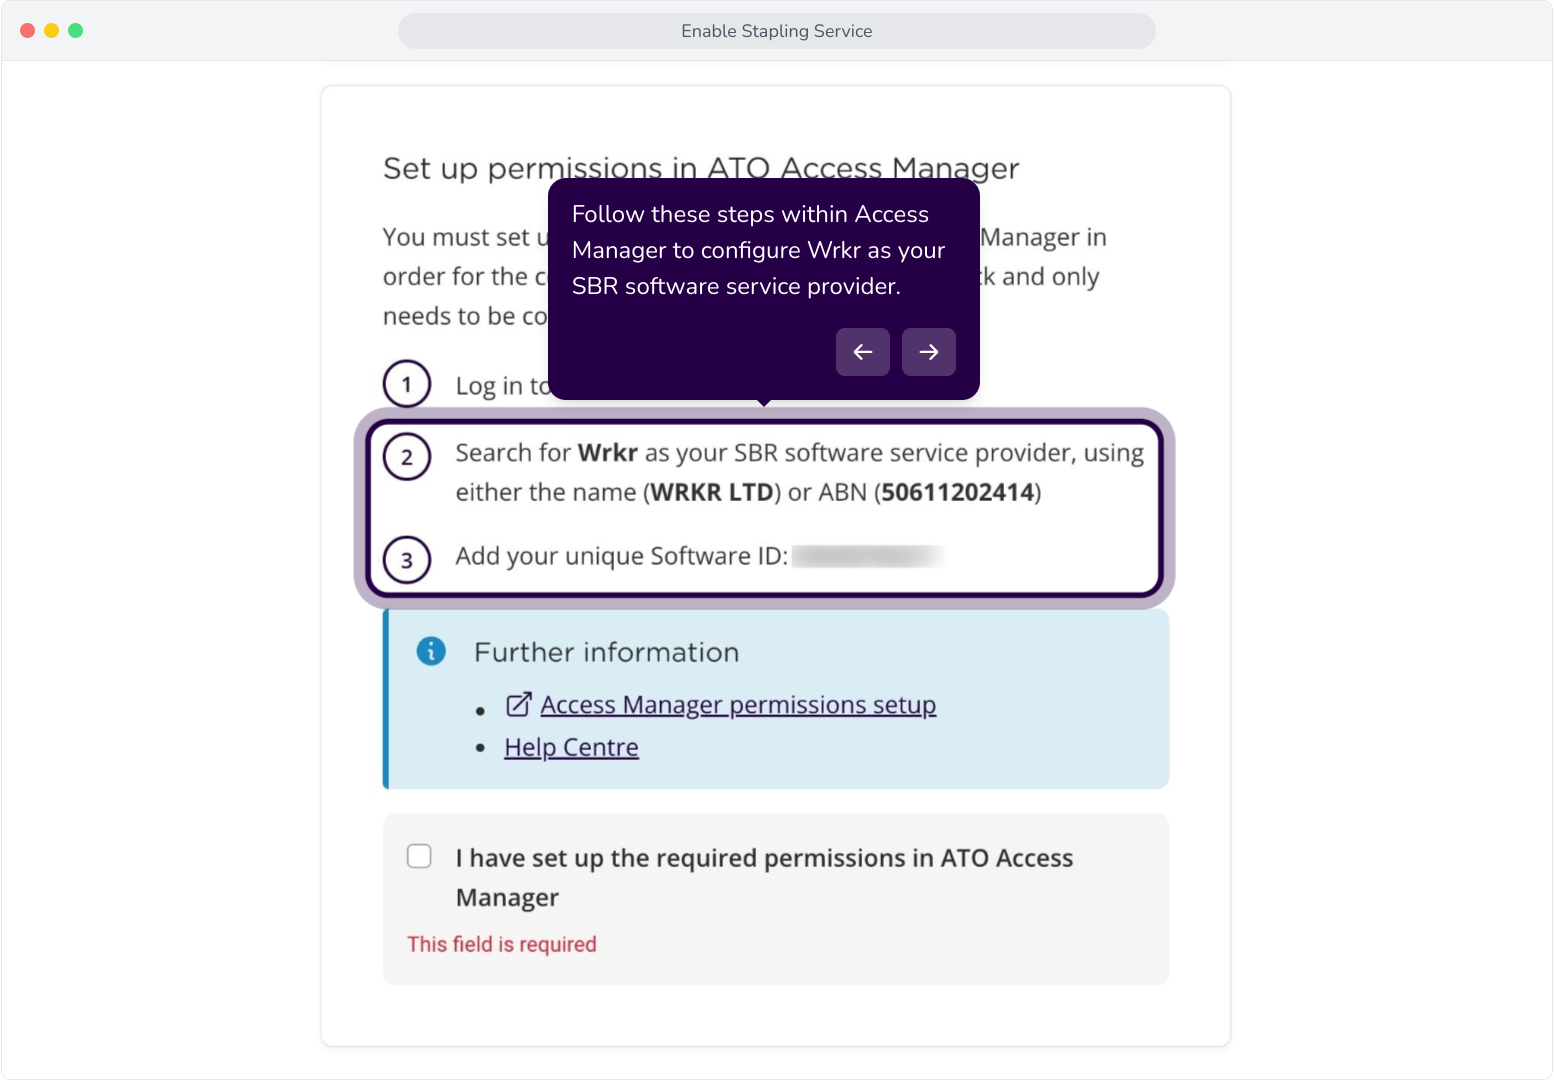
Task: Click the Enable Stapling Service title bar
Action: point(777,31)
